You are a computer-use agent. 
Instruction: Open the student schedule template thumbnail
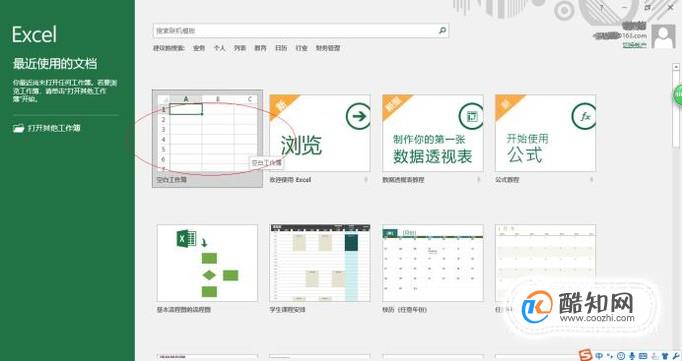pos(320,263)
